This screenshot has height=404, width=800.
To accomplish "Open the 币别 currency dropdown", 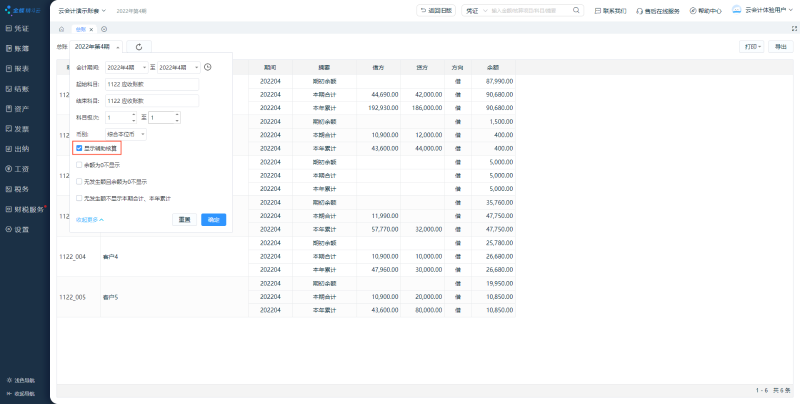I will point(126,133).
